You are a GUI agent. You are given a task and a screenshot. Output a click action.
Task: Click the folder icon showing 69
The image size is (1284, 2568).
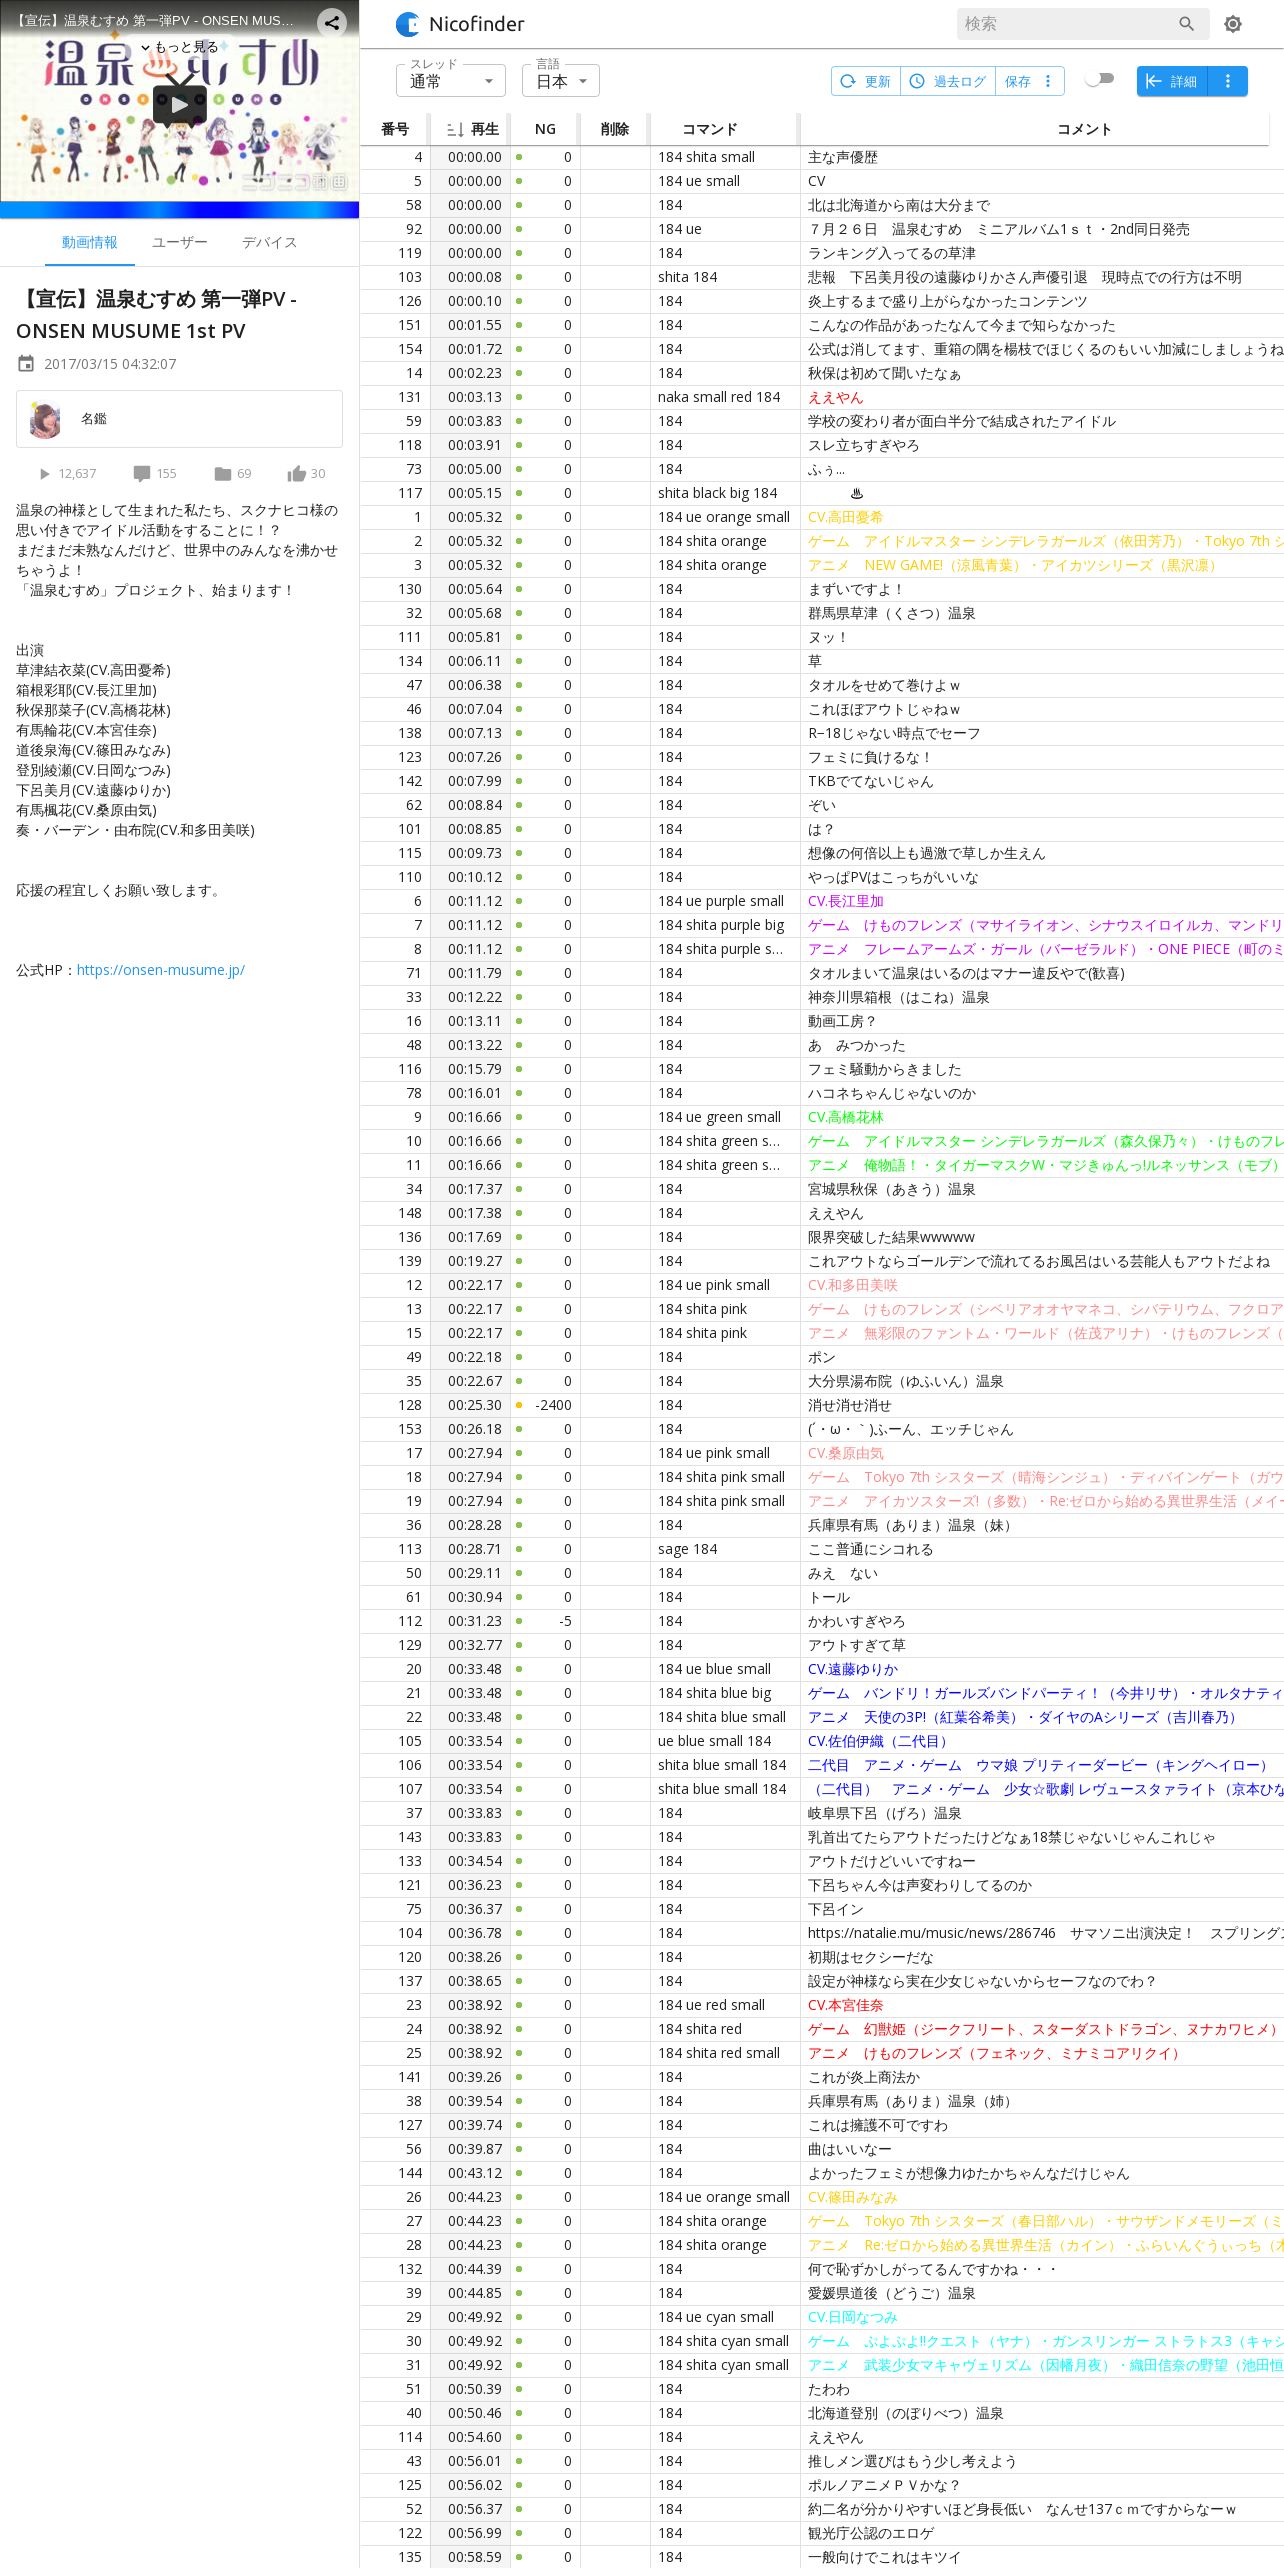223,474
